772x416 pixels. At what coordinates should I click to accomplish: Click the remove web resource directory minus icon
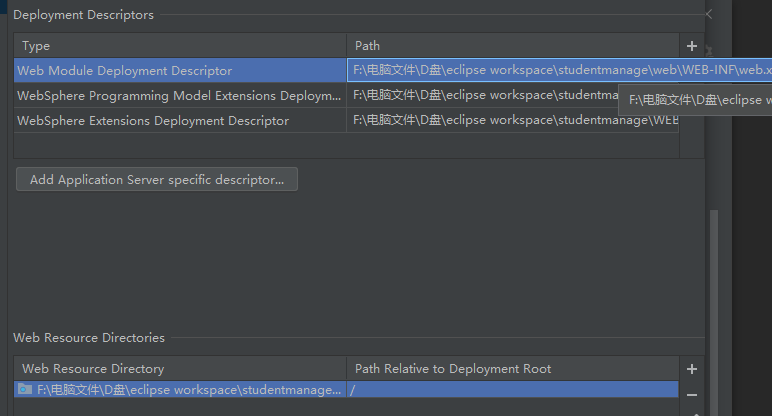click(x=691, y=394)
